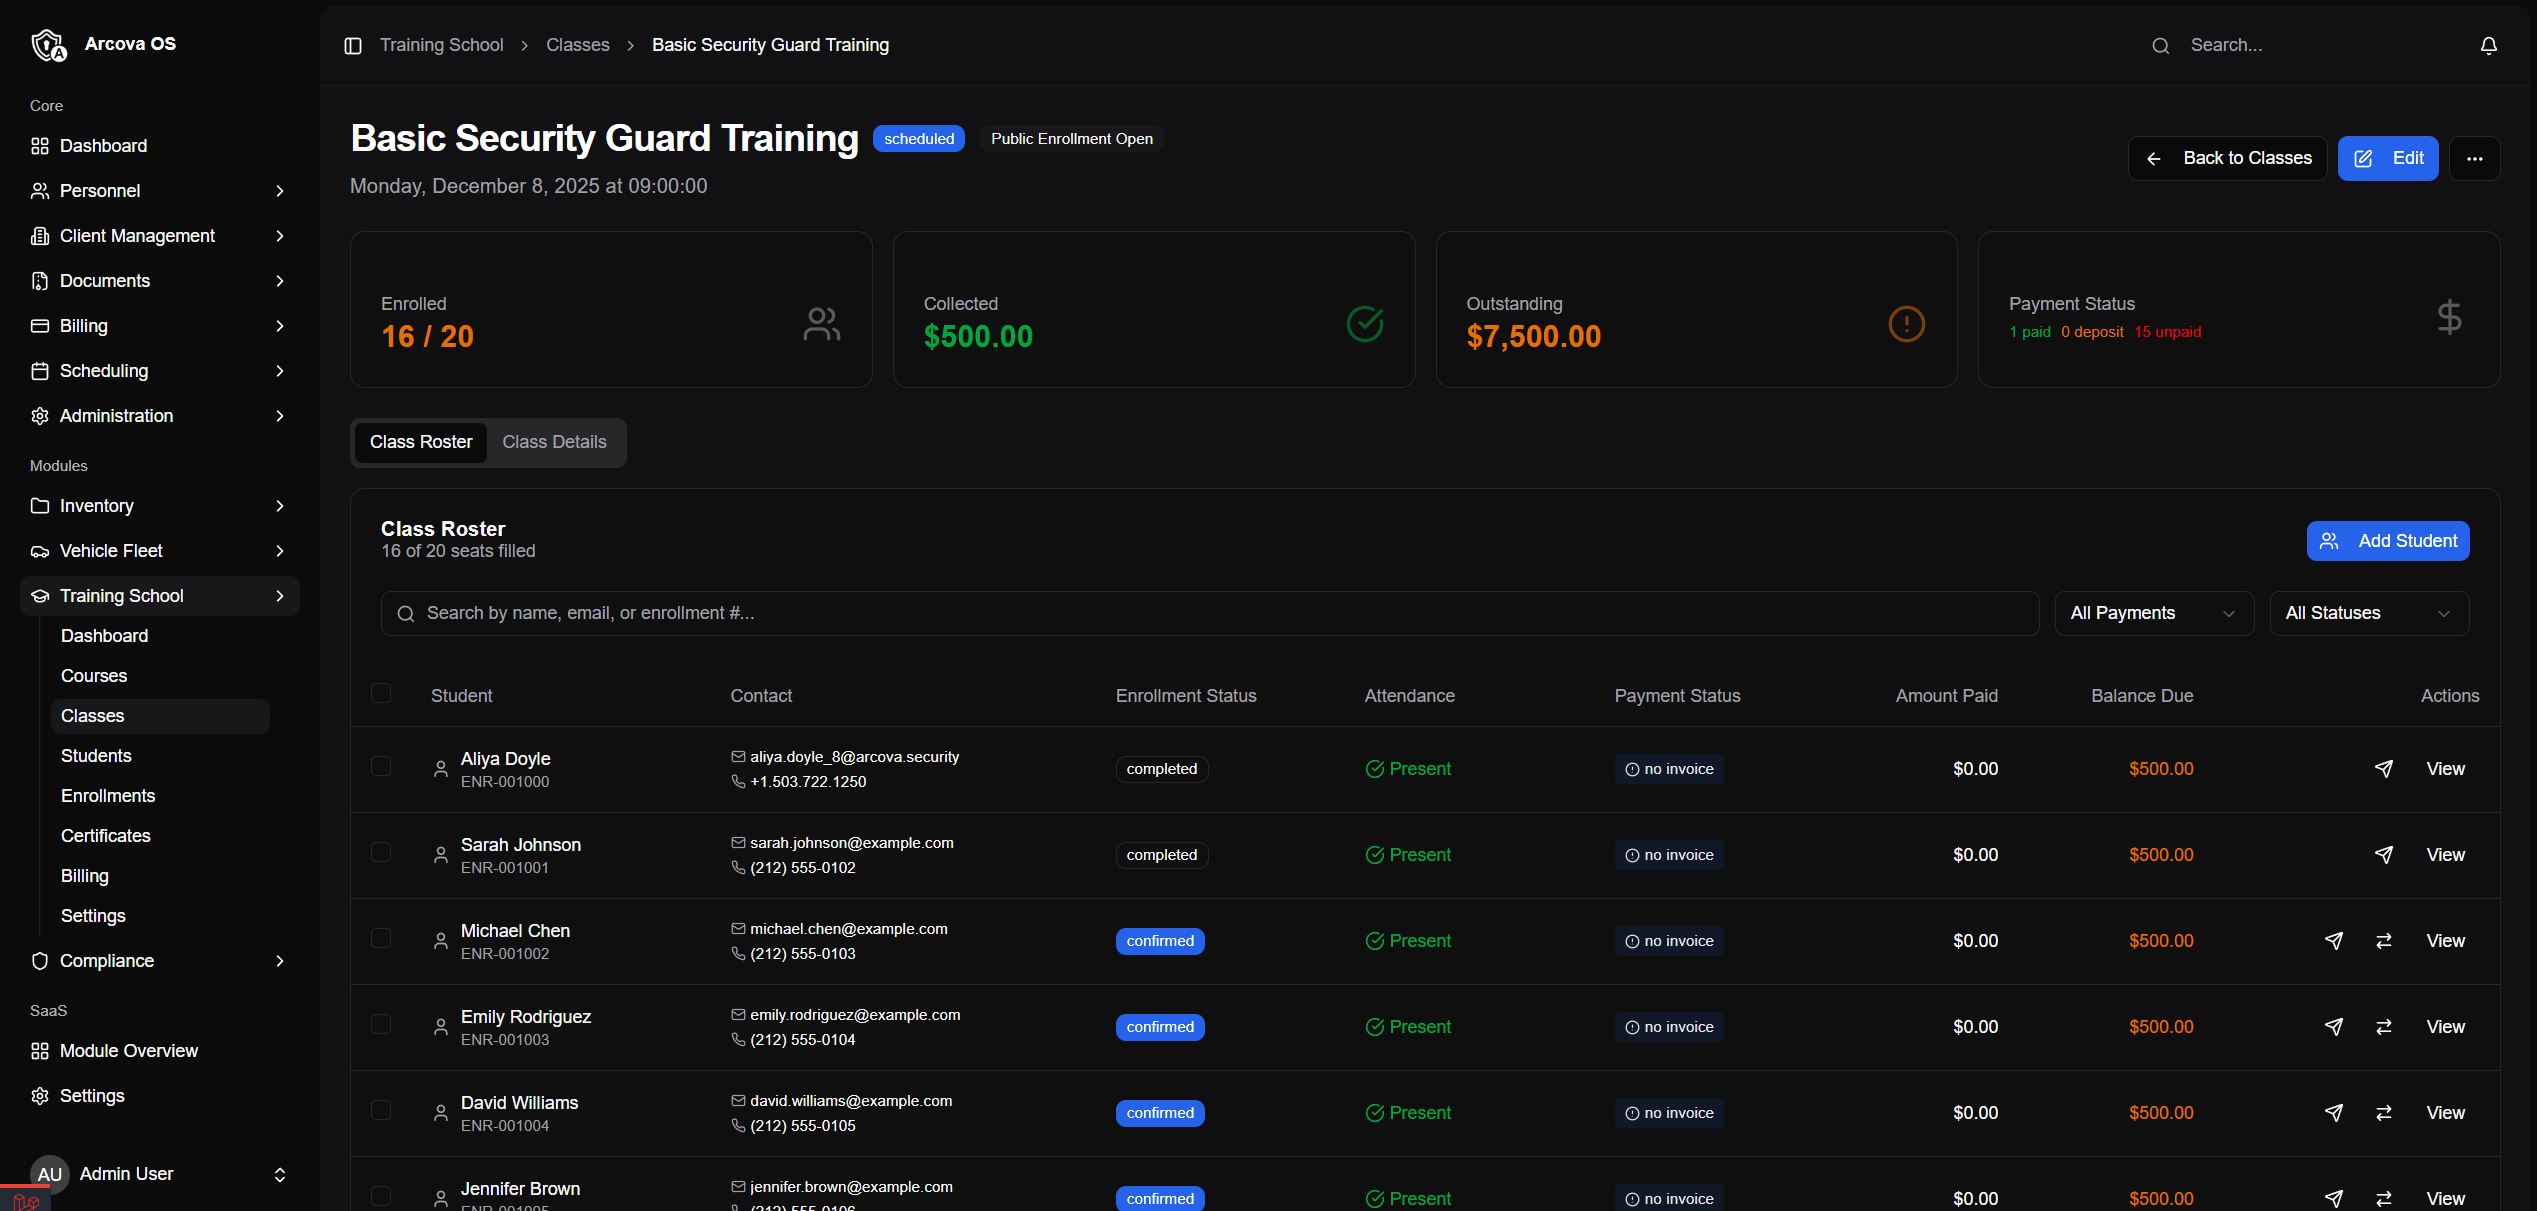
Task: Tick the checkbox for Emily Rodriguez
Action: coord(381,1024)
